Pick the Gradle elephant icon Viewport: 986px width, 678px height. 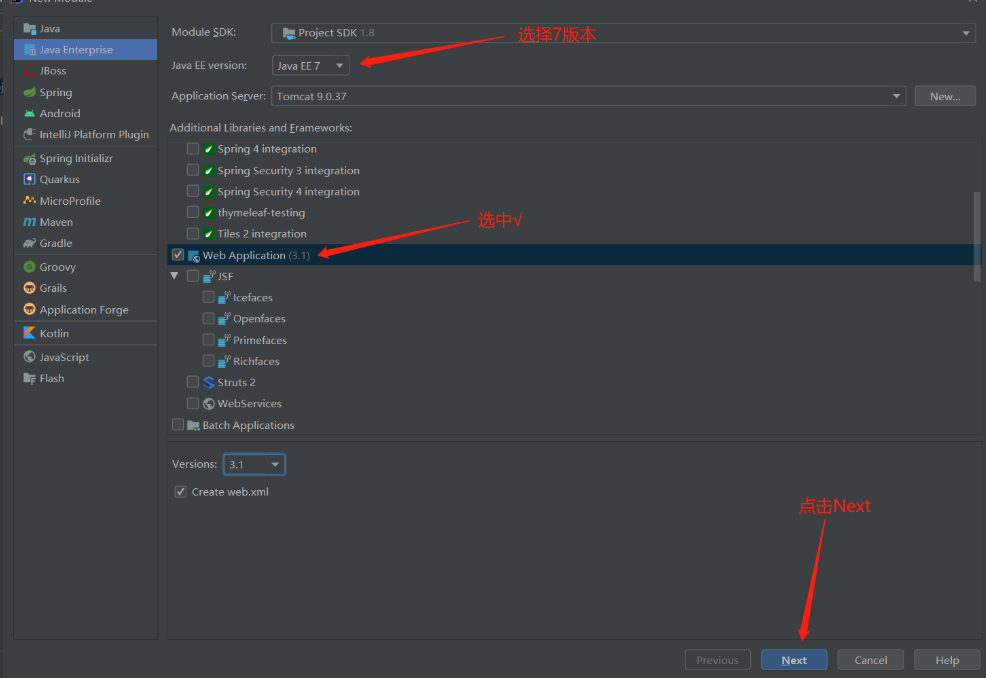click(30, 243)
